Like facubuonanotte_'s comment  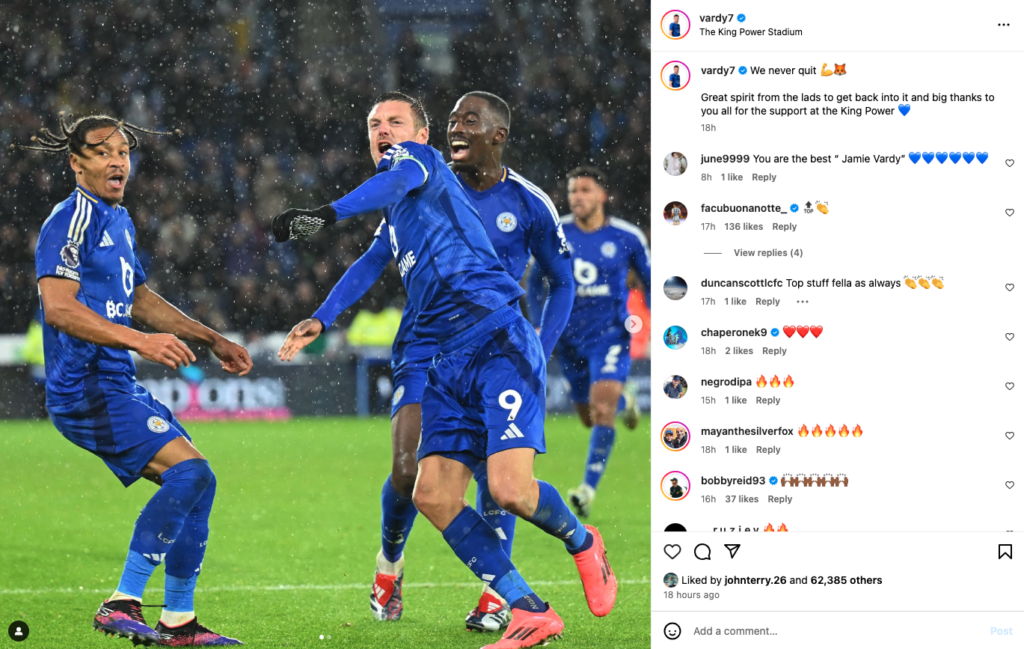1009,213
